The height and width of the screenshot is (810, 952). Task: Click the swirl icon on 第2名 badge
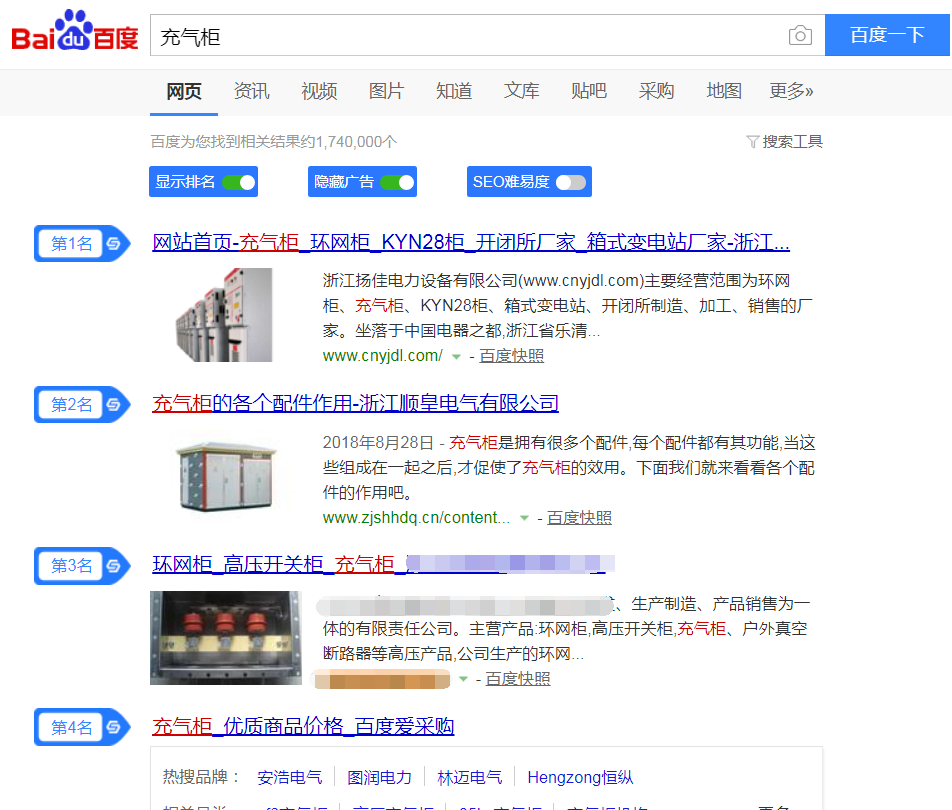point(114,404)
